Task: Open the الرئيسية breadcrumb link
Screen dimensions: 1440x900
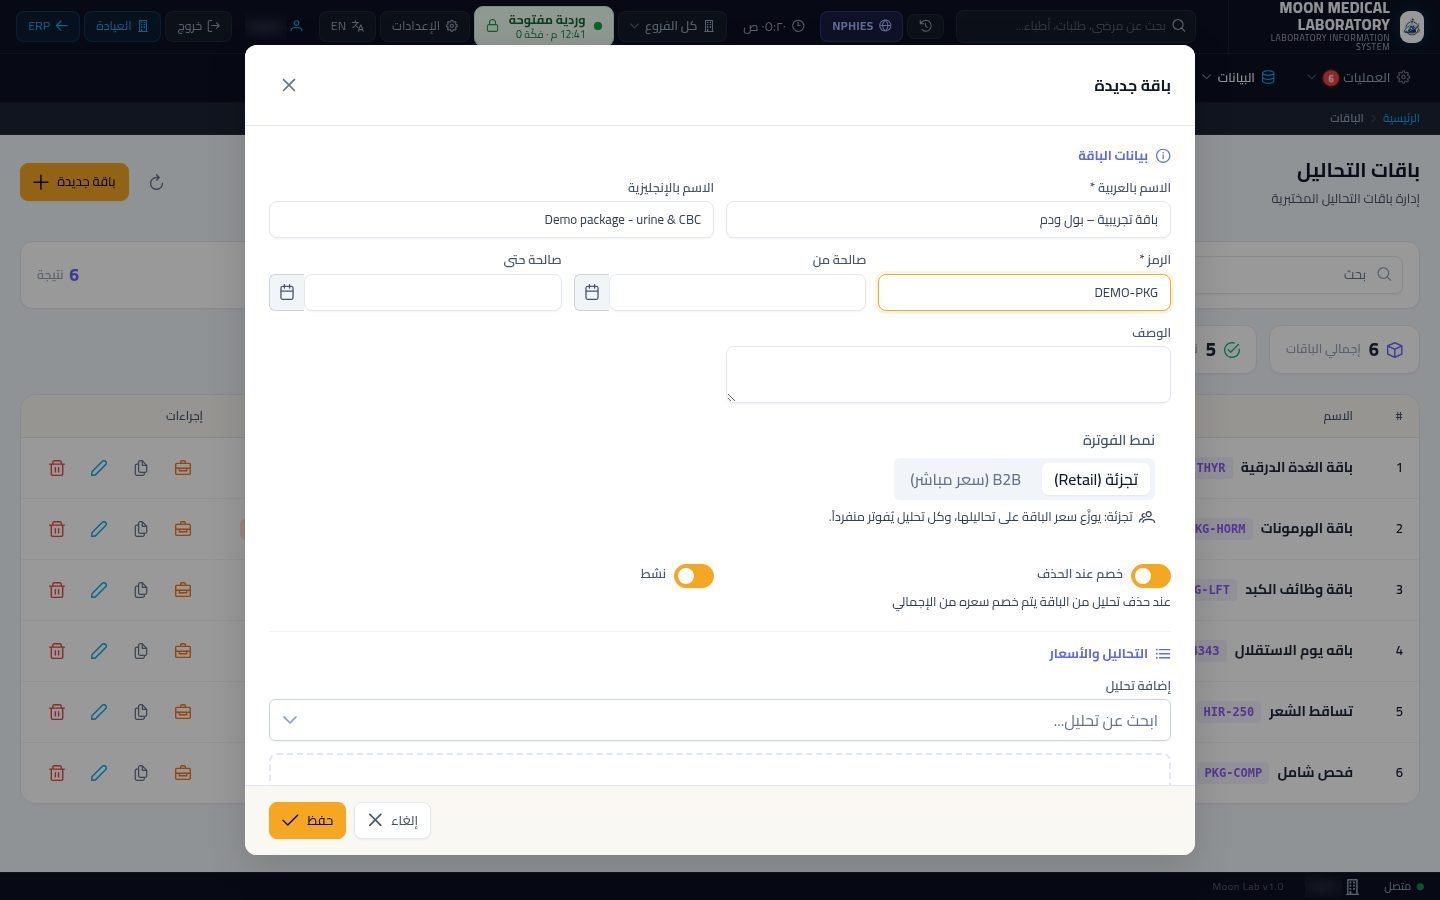Action: (x=1401, y=118)
